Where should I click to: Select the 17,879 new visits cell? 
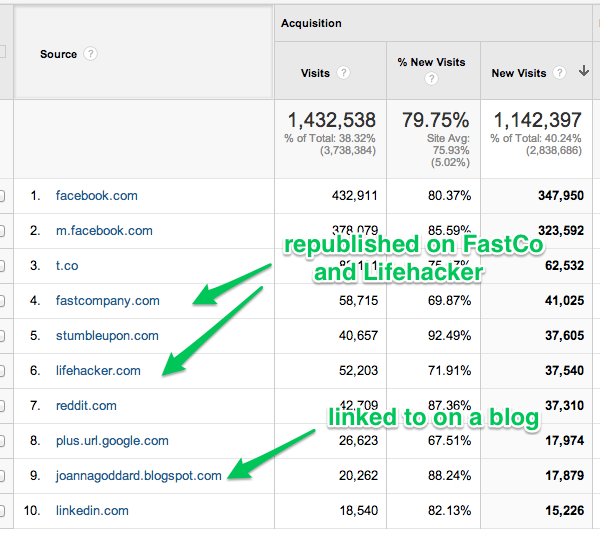564,476
